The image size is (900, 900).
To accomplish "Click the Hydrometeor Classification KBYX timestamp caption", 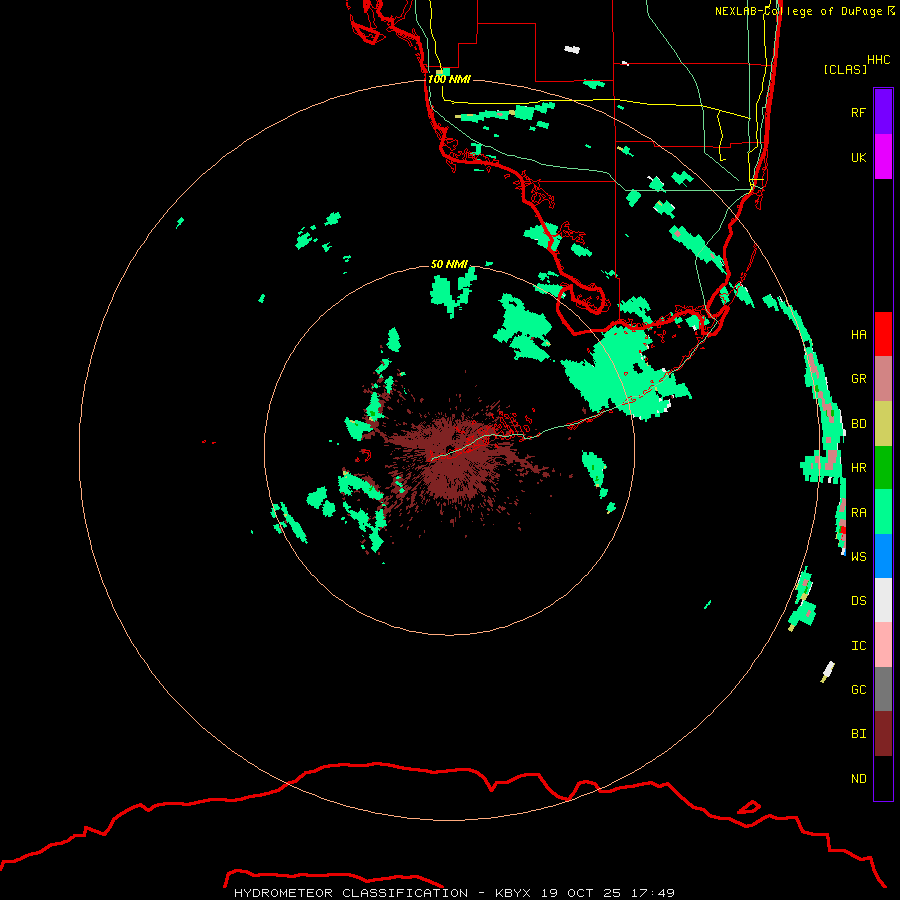I will 454,893.
